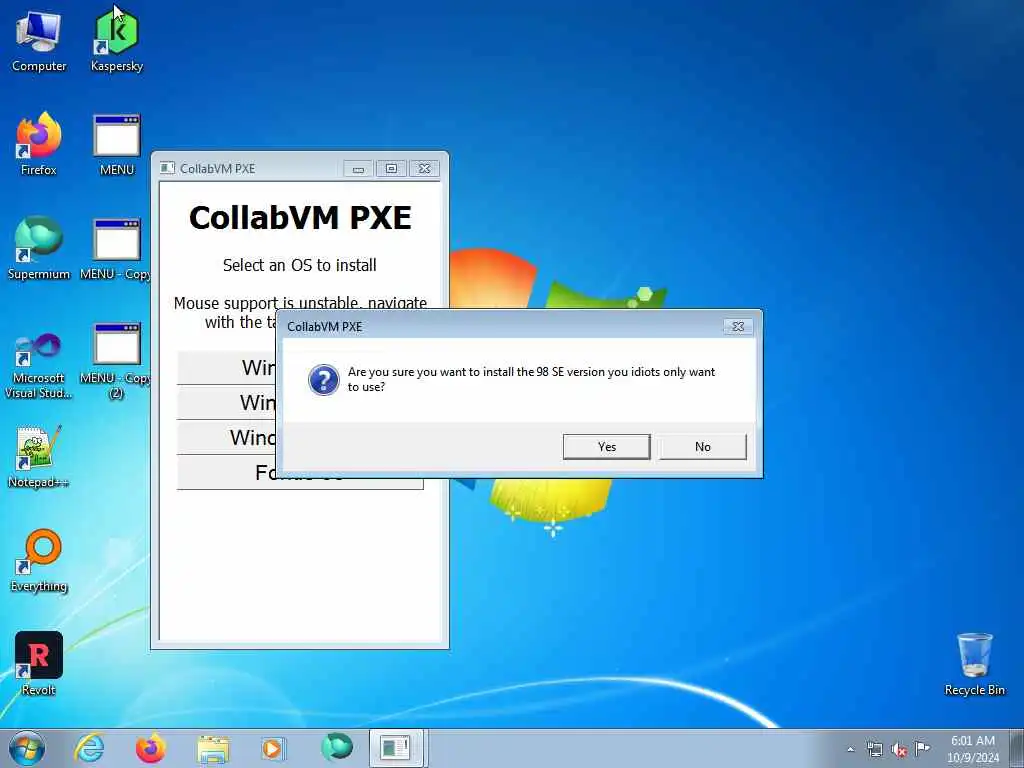The height and width of the screenshot is (768, 1024).
Task: Launch the Revolt desktop shortcut
Action: [x=39, y=664]
